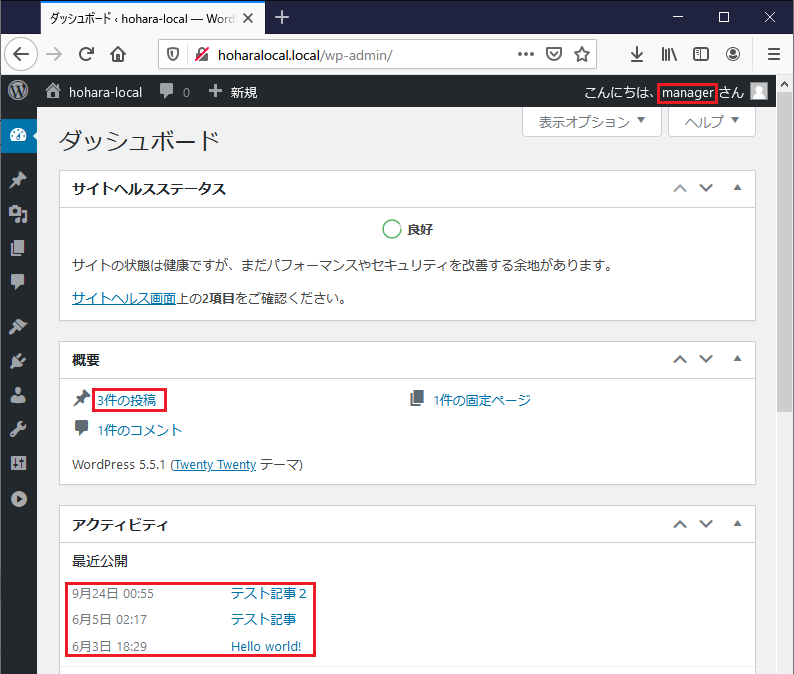Click 新規 in the admin bar

[233, 92]
